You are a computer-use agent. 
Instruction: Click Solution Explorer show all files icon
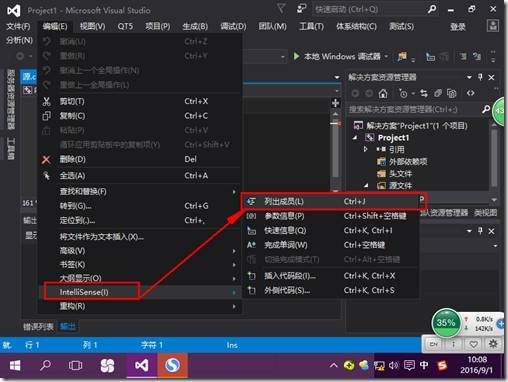[451, 94]
